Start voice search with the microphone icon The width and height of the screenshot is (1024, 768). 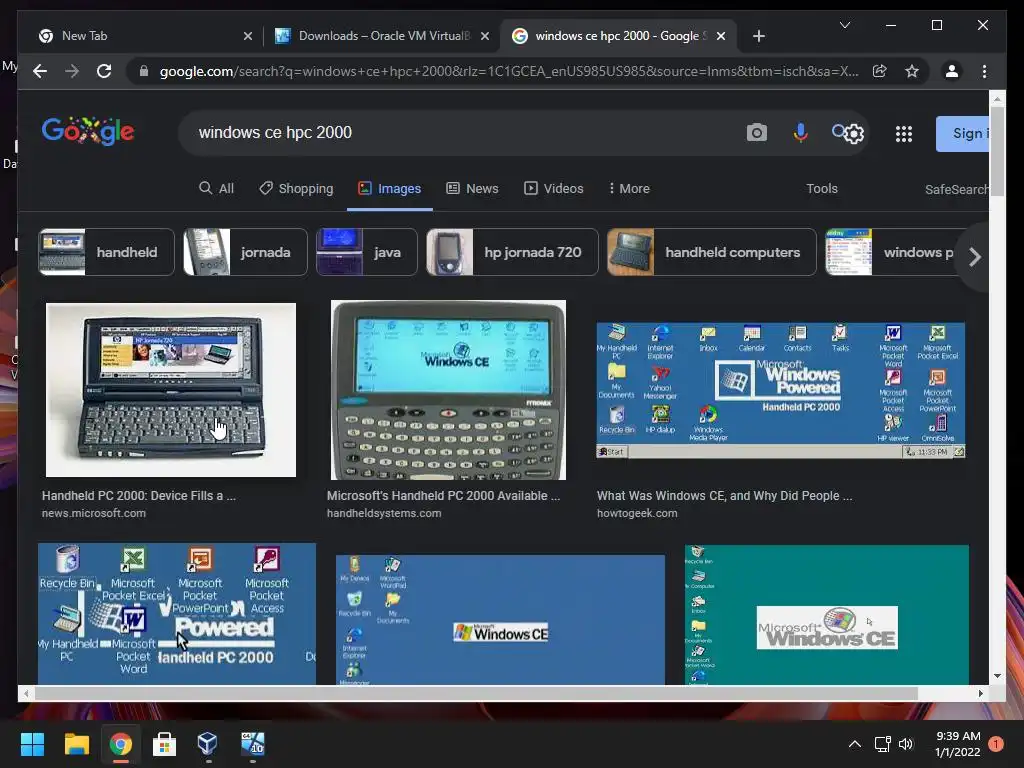tap(800, 133)
